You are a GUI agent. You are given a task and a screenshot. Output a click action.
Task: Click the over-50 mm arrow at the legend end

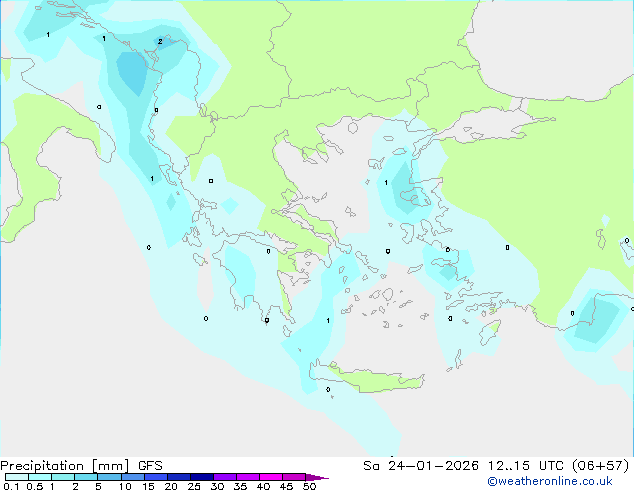click(x=317, y=477)
